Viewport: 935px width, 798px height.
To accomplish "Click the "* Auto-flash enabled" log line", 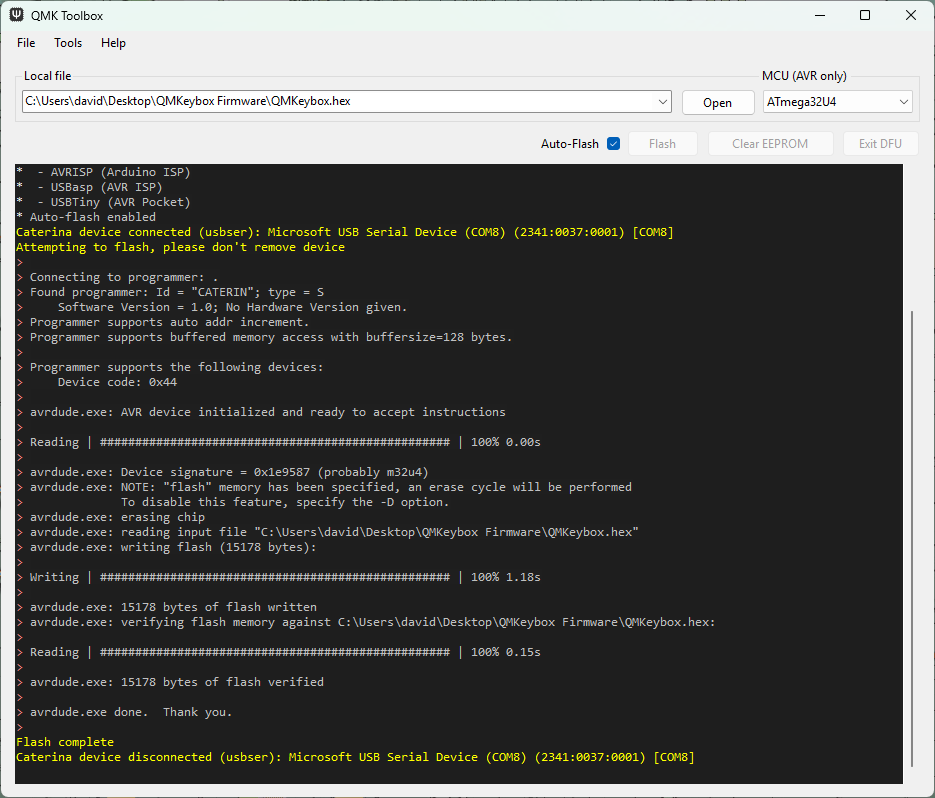I will point(86,217).
